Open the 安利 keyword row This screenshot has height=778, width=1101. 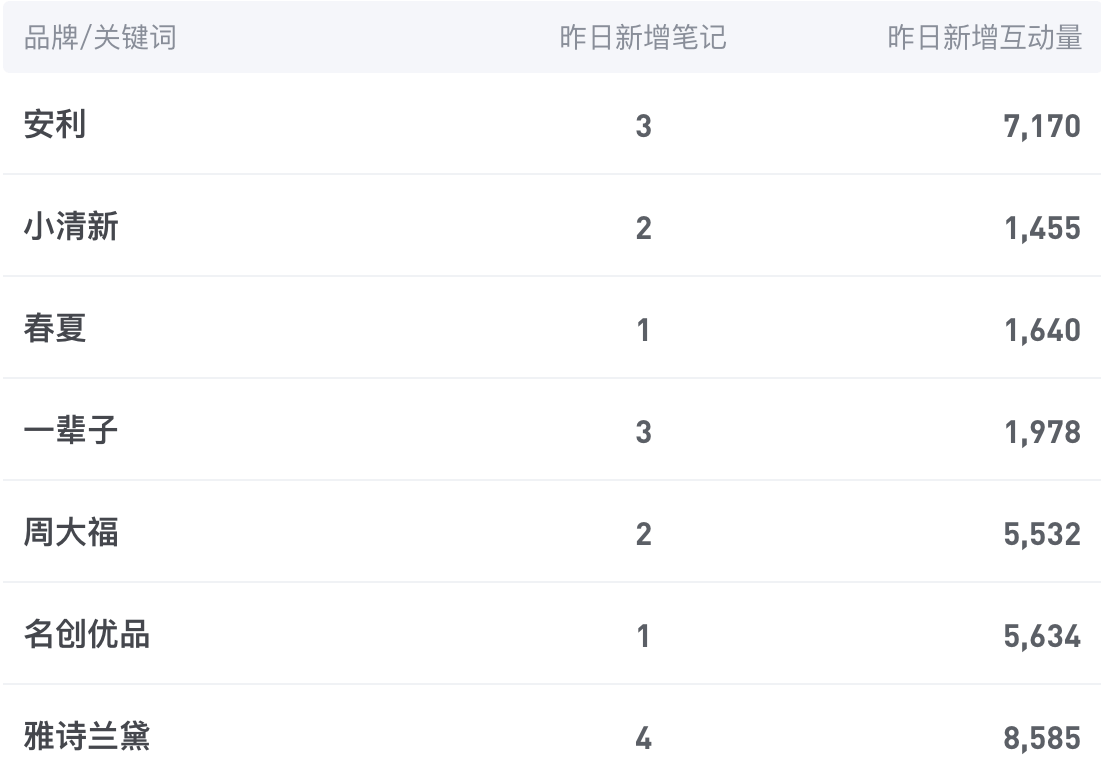pyautogui.click(x=55, y=126)
